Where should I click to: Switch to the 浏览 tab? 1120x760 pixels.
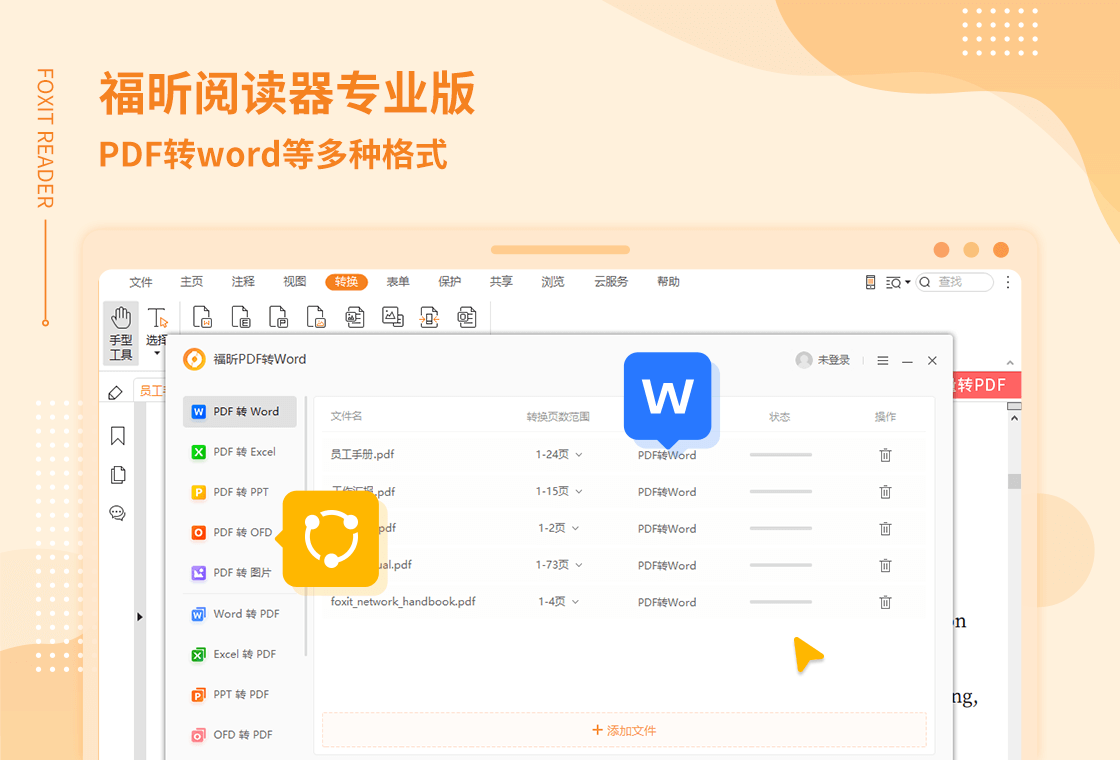click(x=552, y=282)
